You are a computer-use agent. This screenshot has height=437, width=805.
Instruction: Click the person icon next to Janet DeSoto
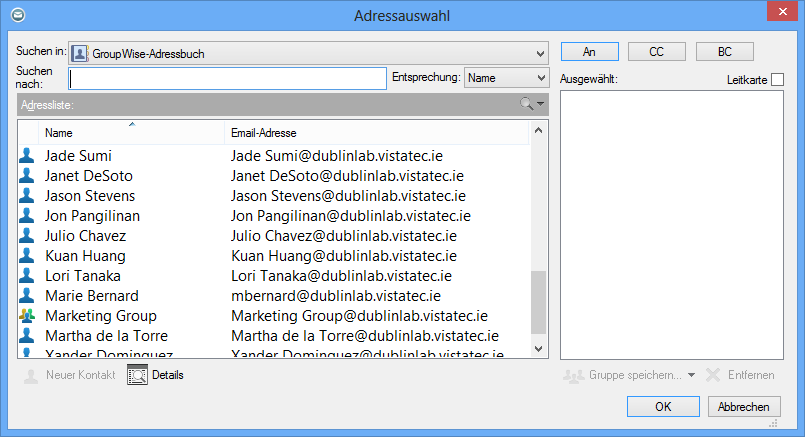click(27, 175)
